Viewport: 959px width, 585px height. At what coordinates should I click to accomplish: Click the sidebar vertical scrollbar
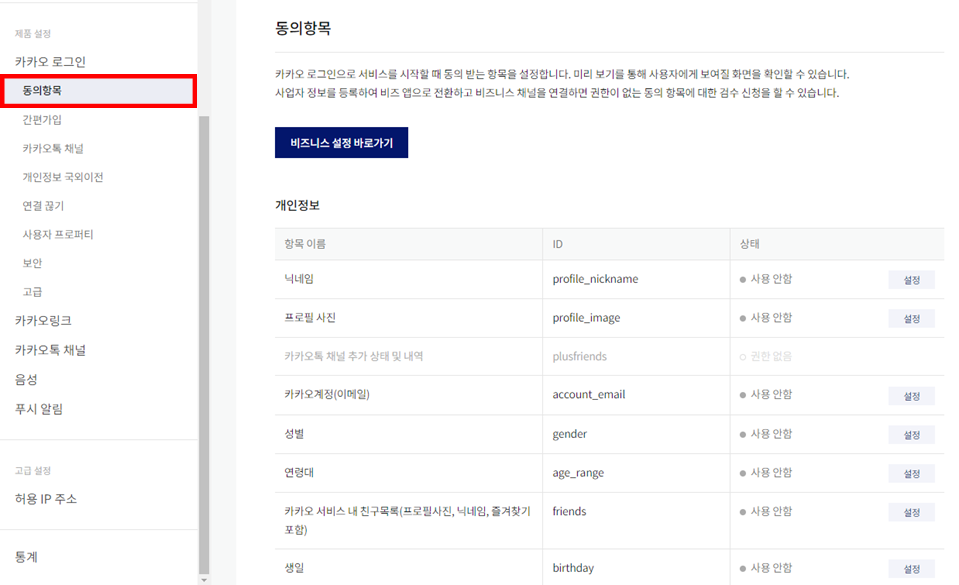tap(204, 345)
